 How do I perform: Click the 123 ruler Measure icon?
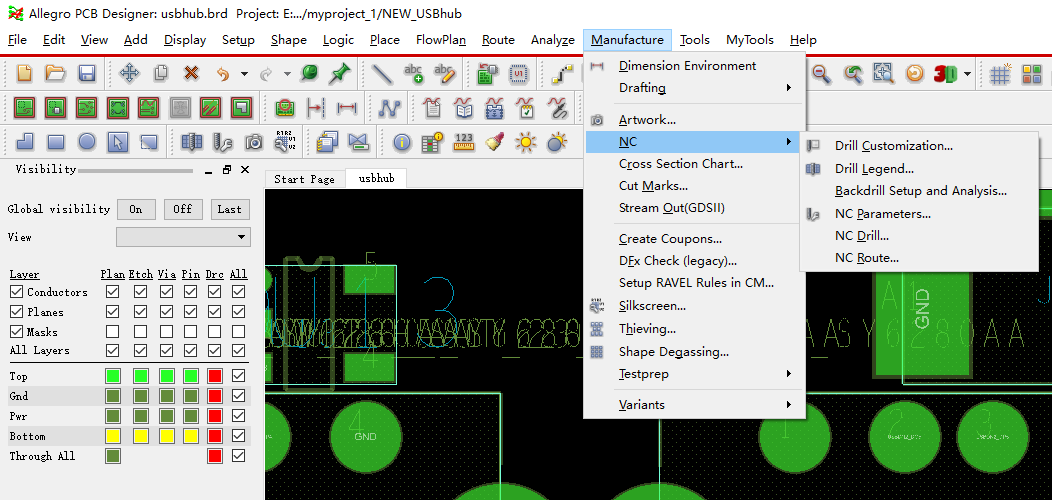pos(464,142)
